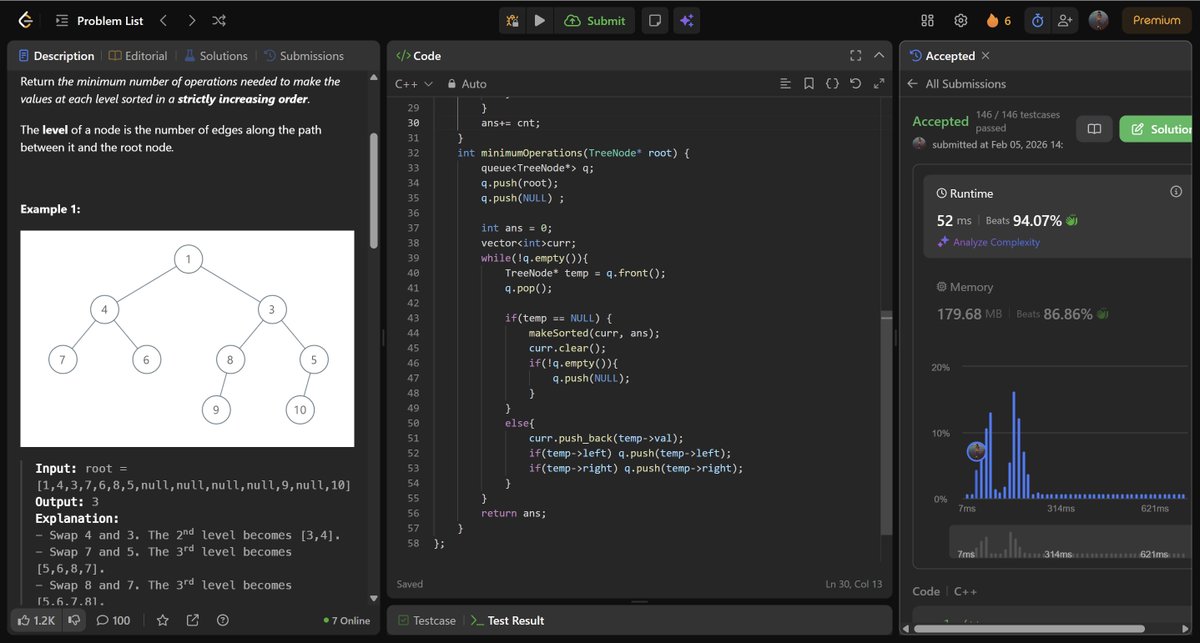Click the binary tree example image
Viewport: 1200px width, 643px height.
187,339
